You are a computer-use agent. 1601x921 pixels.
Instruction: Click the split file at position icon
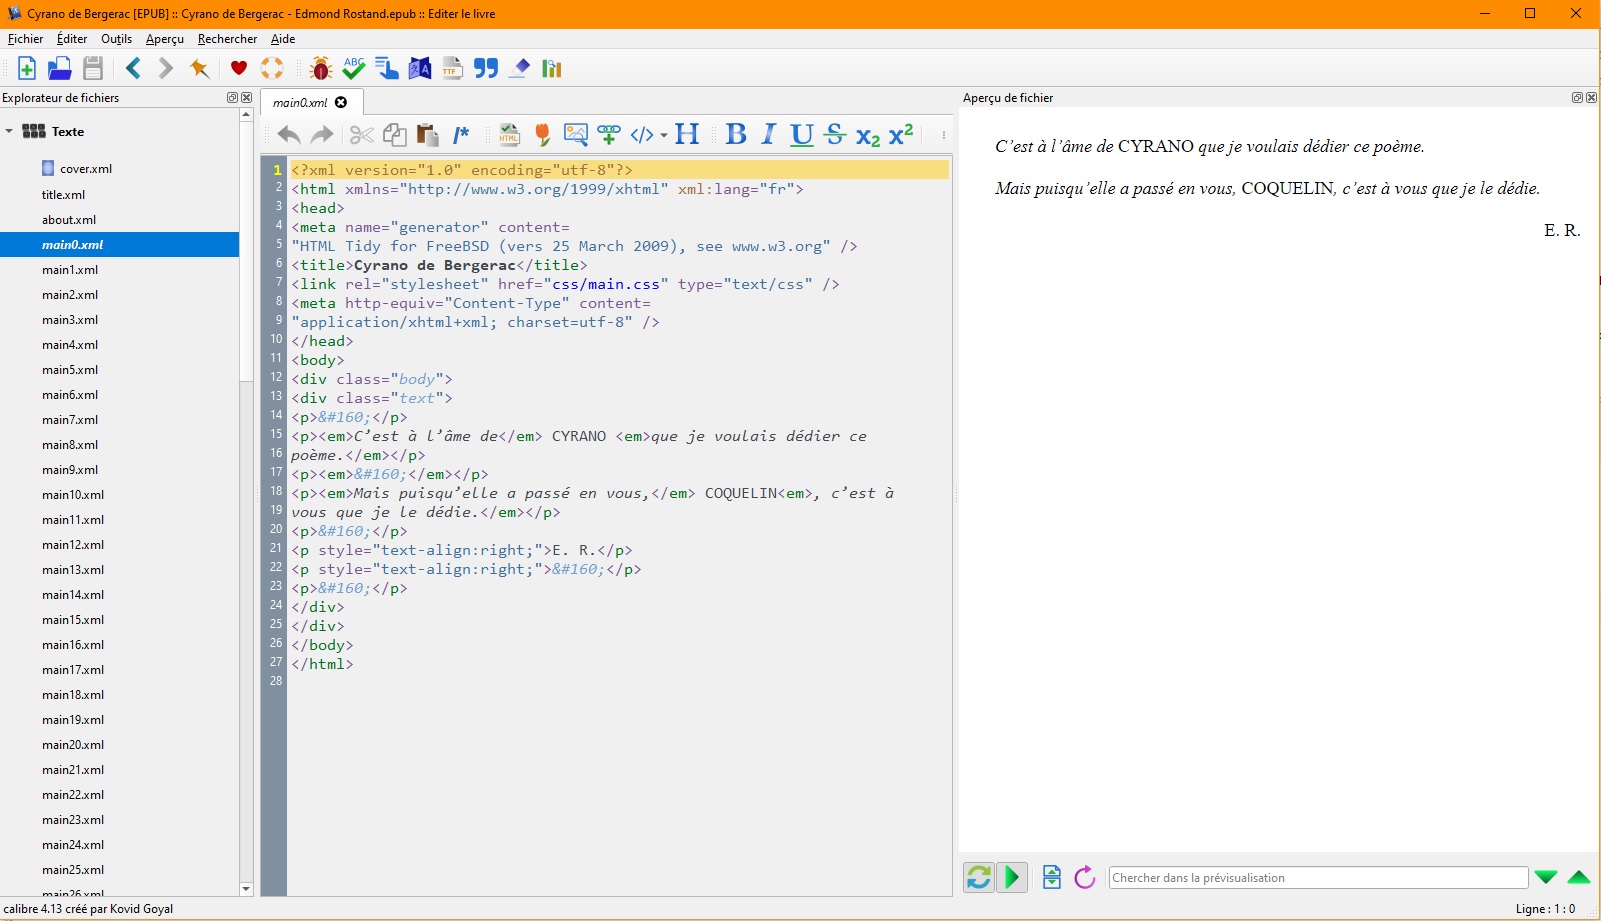point(1052,877)
